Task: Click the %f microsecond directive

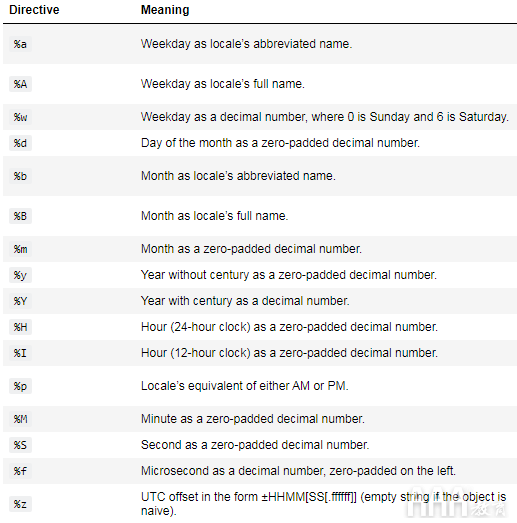Action: [x=20, y=471]
